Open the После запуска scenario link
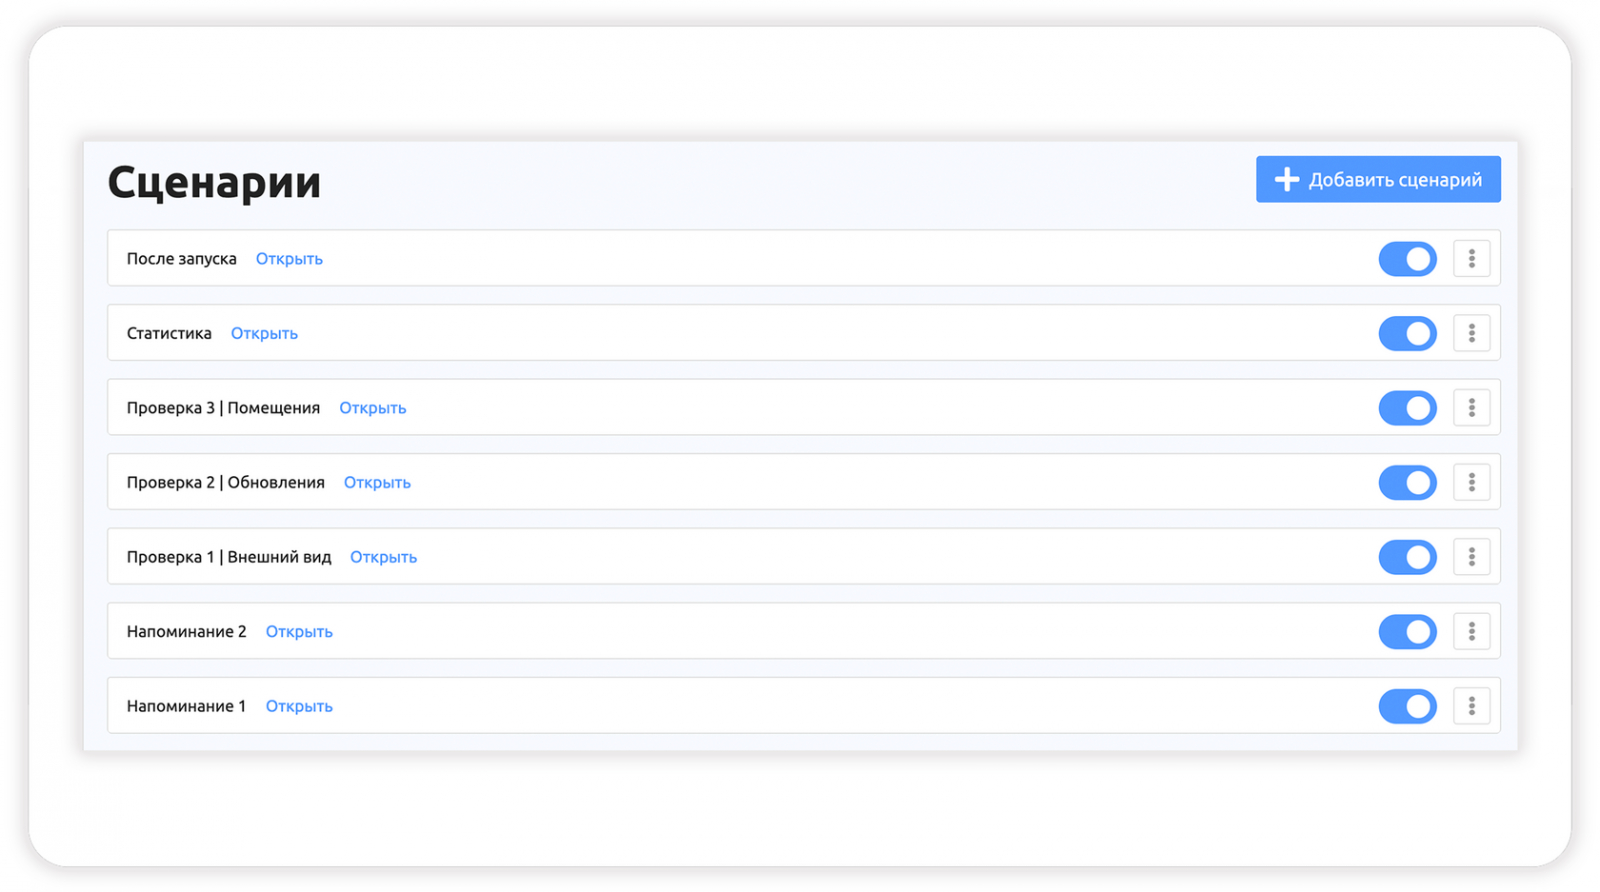 289,259
